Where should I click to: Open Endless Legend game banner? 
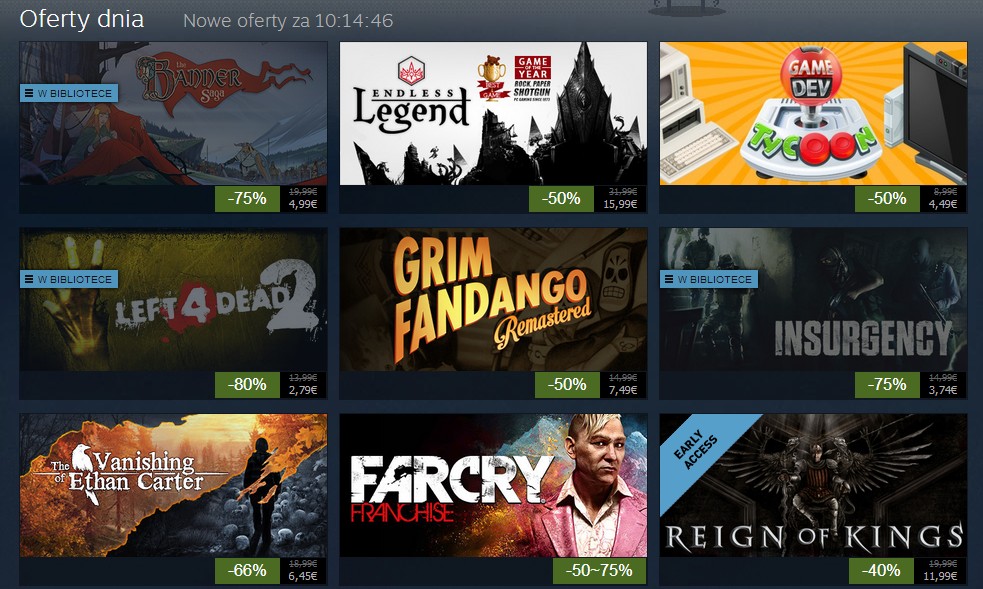coord(493,113)
